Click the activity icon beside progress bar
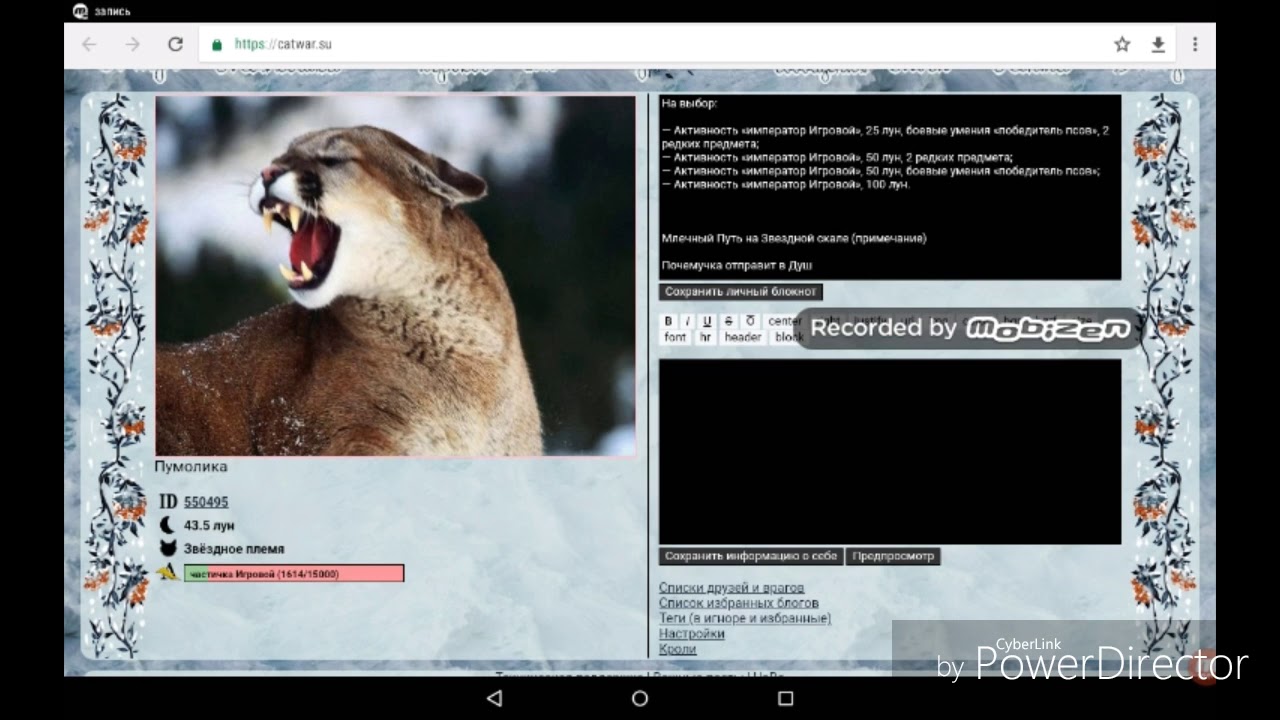 167,573
